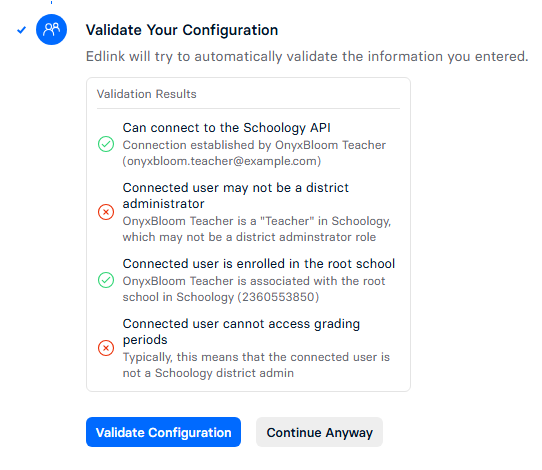
Task: Click green check icon for Schoology API connection
Action: point(106,144)
